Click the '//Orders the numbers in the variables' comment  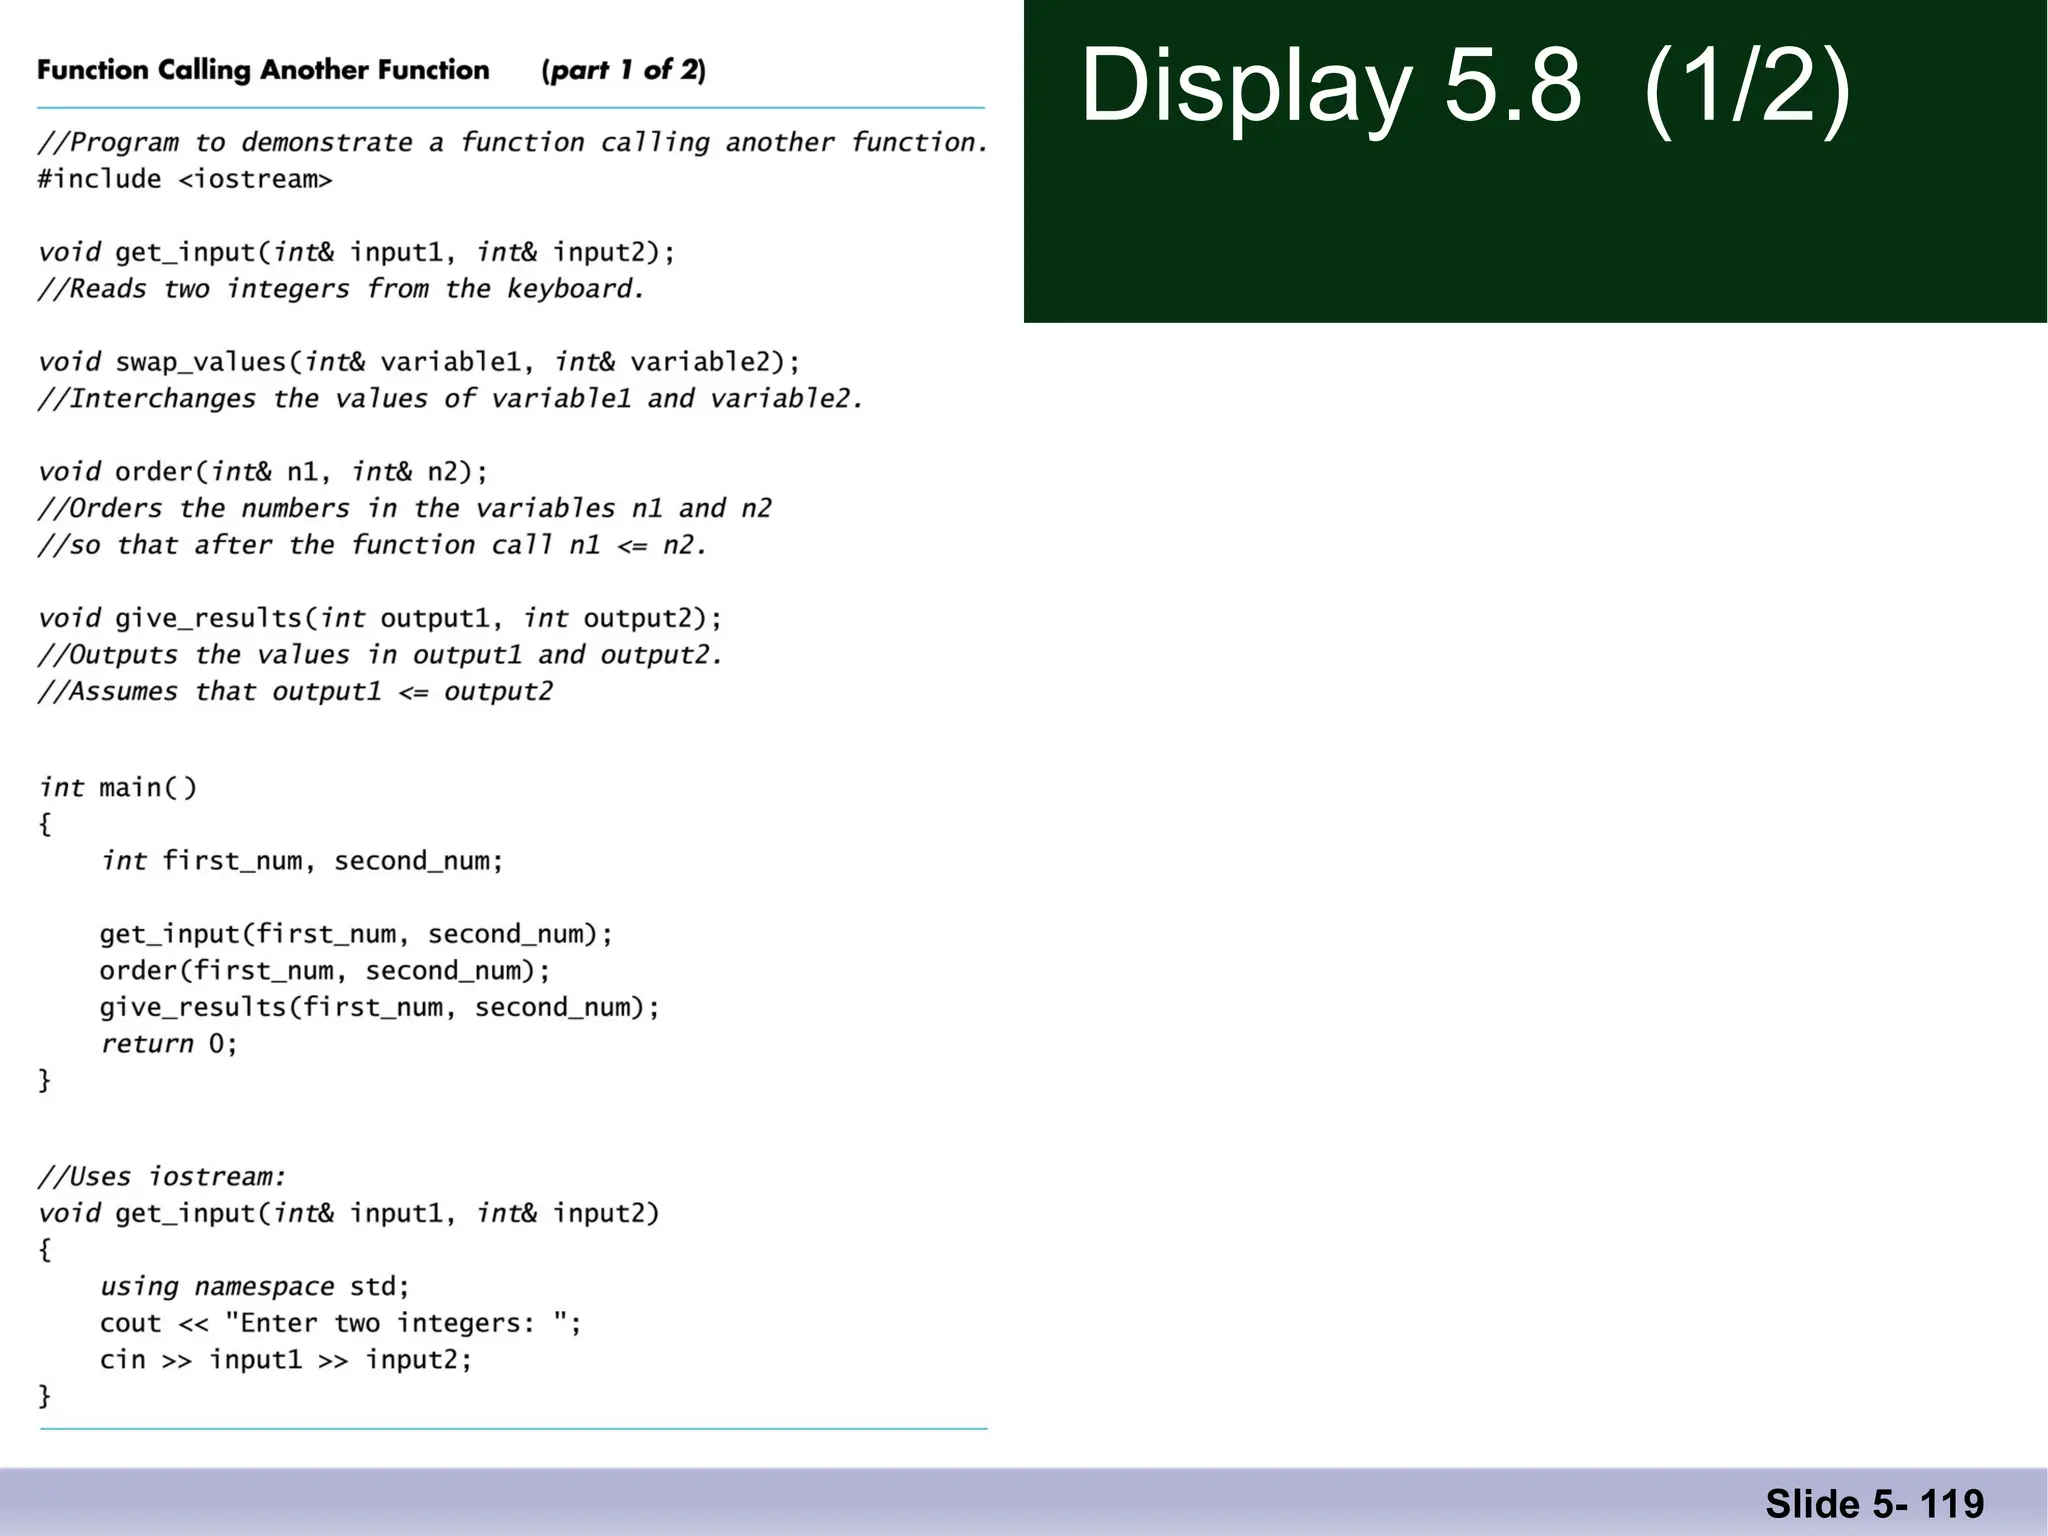(x=405, y=508)
